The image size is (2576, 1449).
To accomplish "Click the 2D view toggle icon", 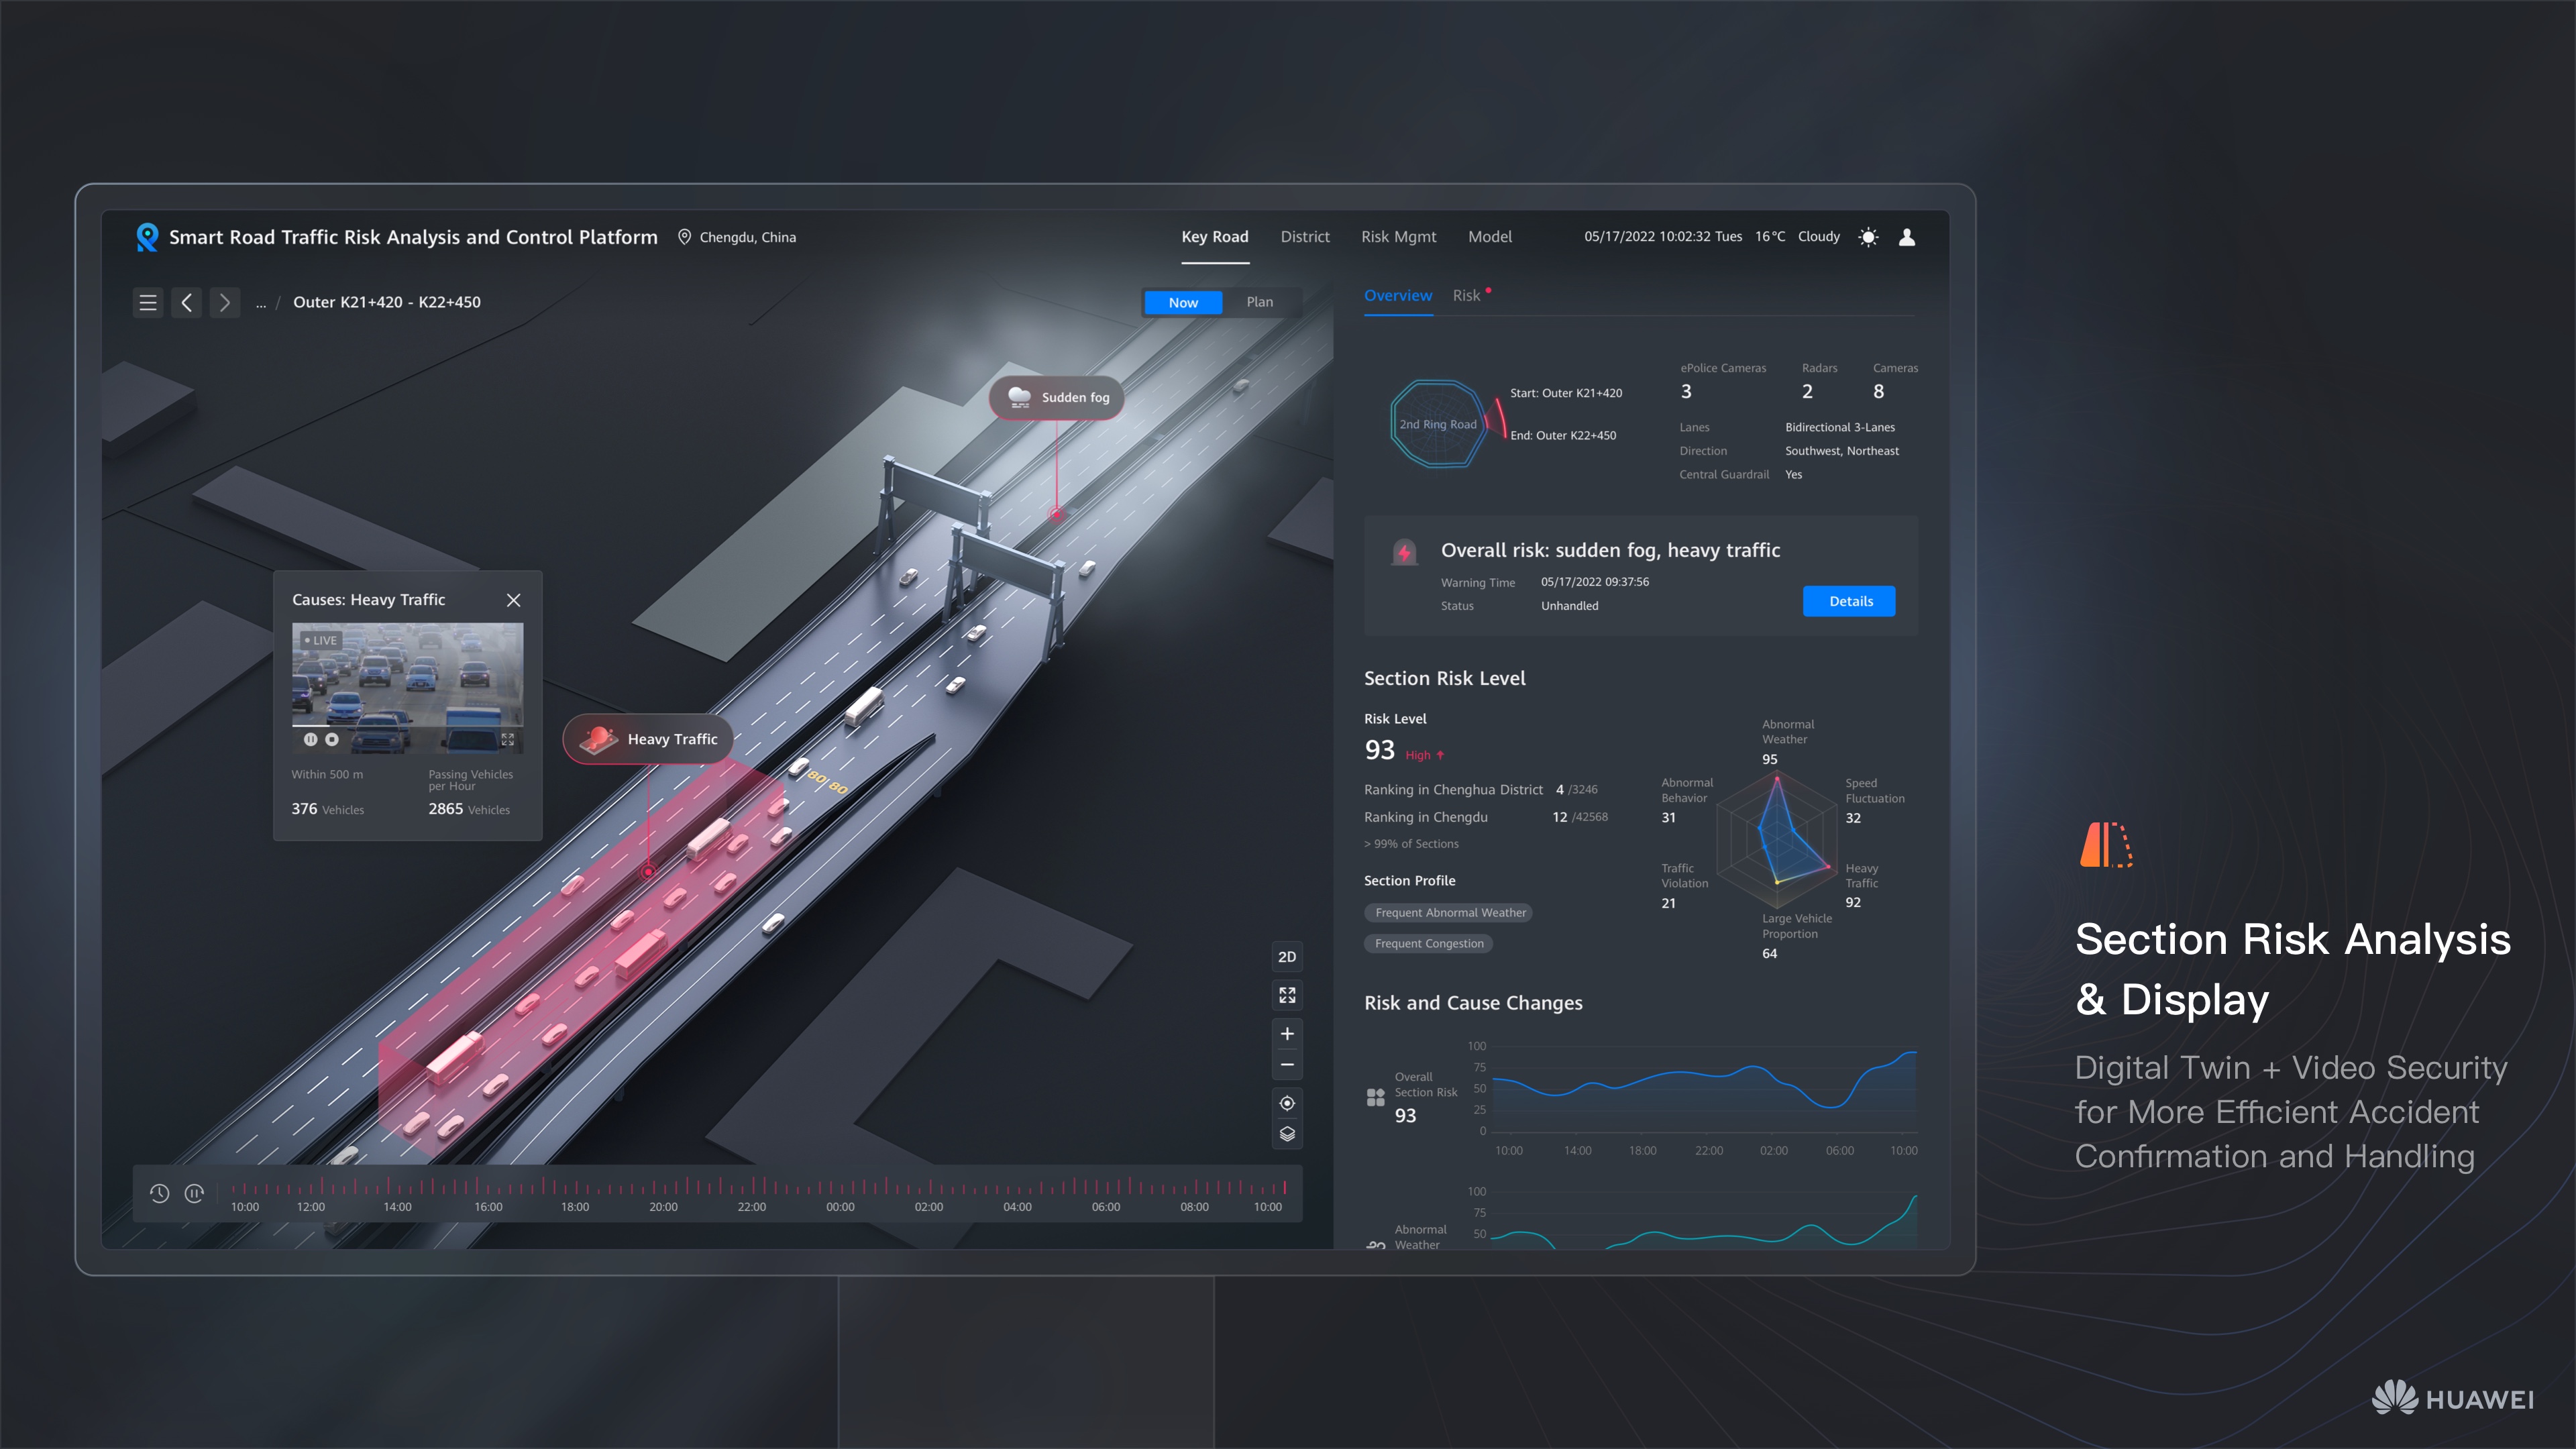I will [1286, 957].
